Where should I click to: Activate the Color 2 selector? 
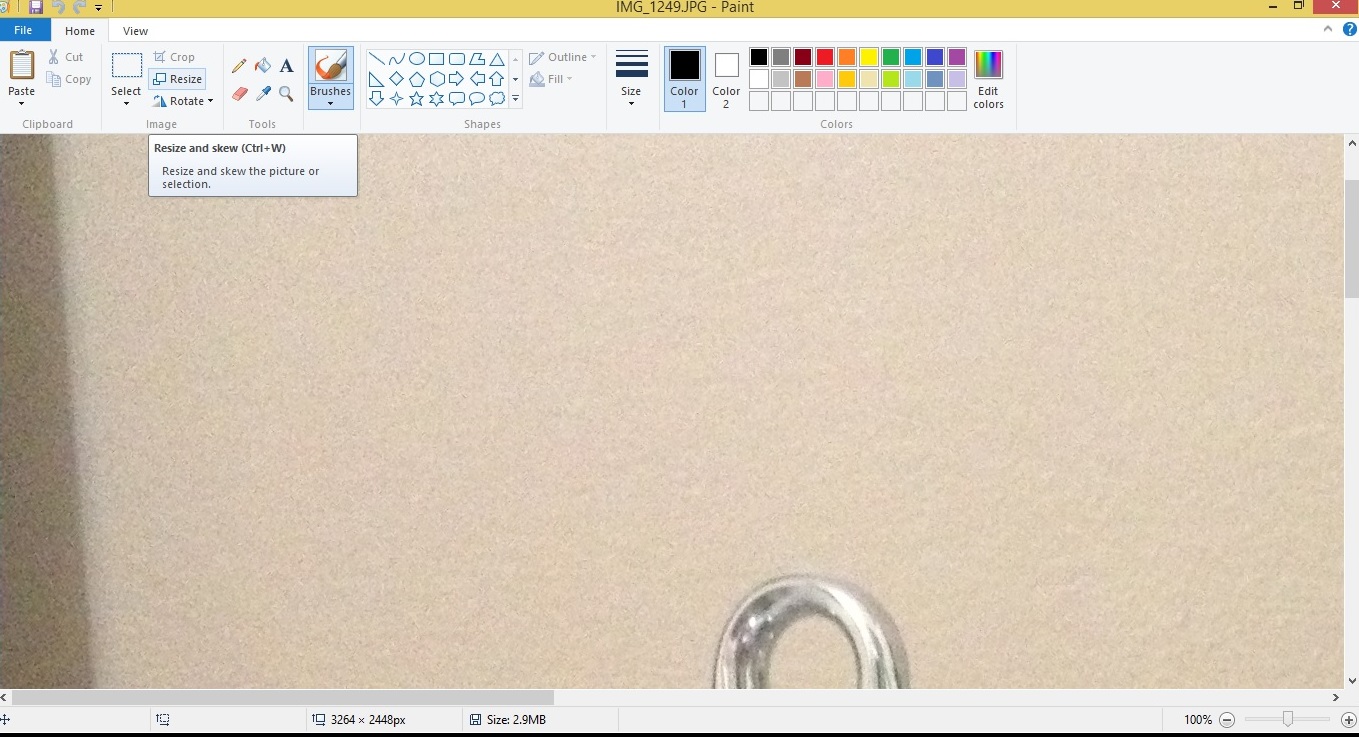pos(727,78)
